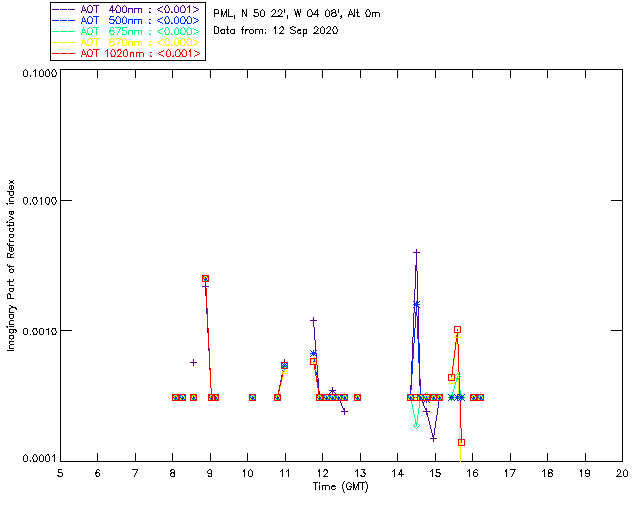Image resolution: width=640 pixels, height=512 pixels.
Task: Click the x-axis label 8
Action: pyautogui.click(x=173, y=473)
